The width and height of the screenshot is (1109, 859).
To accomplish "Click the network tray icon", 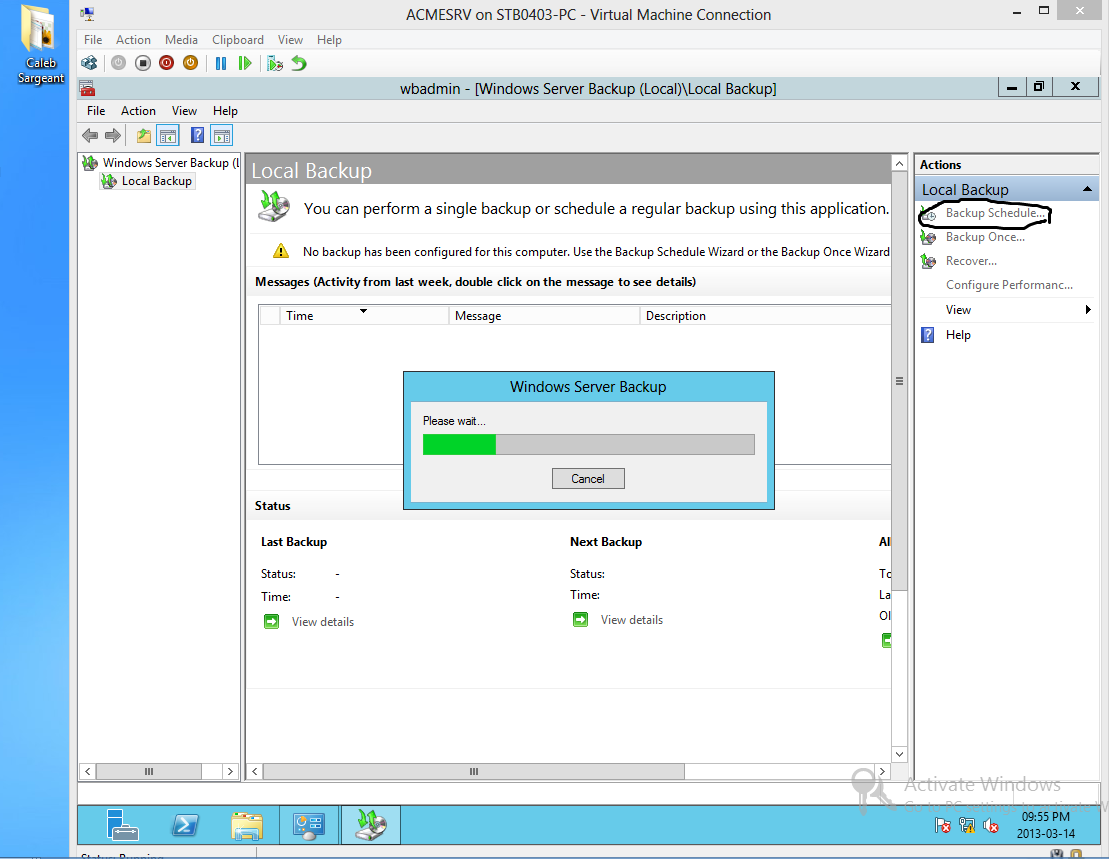I will 967,825.
